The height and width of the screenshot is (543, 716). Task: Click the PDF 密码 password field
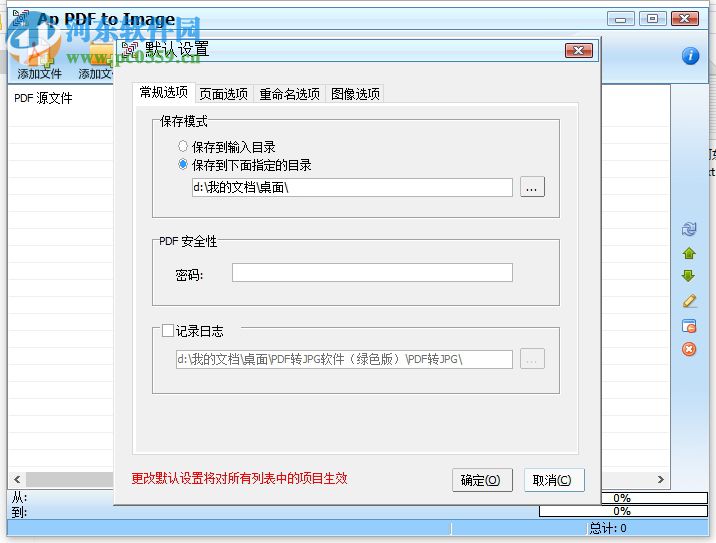pyautogui.click(x=372, y=273)
